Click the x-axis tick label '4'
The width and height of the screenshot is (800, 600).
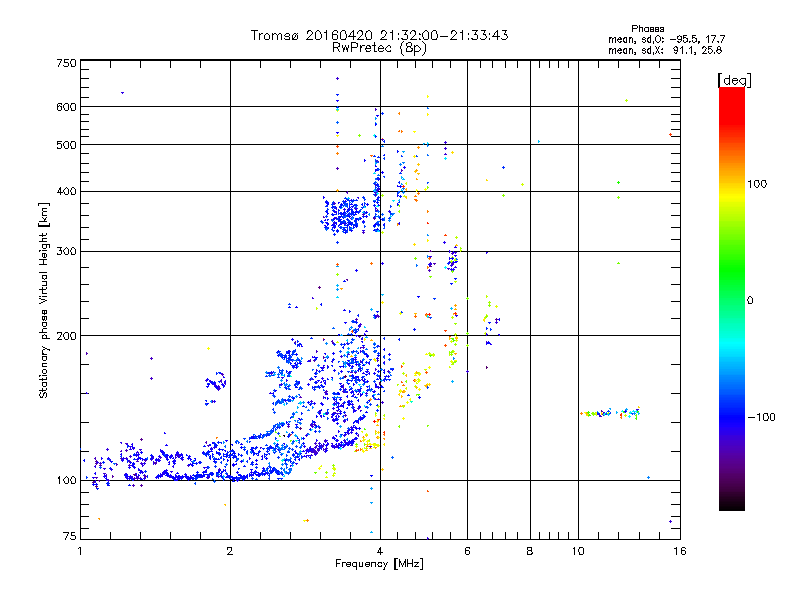pos(380,551)
